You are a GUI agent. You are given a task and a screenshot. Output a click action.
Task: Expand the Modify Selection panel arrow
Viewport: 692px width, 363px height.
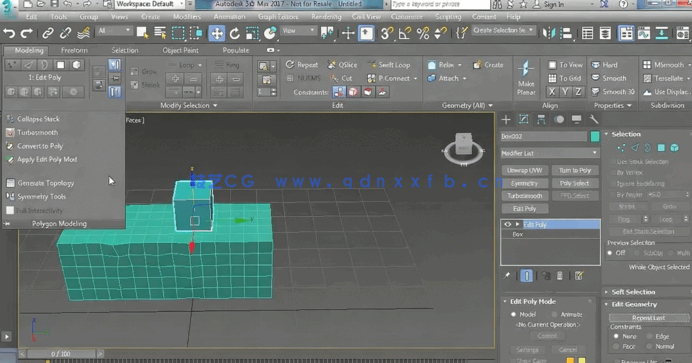pyautogui.click(x=215, y=105)
